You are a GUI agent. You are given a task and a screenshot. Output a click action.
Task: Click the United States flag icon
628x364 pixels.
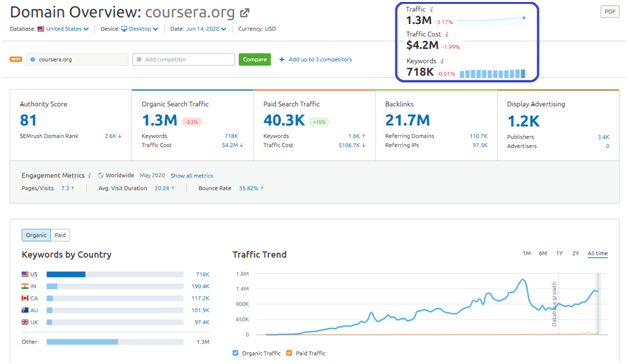point(40,29)
